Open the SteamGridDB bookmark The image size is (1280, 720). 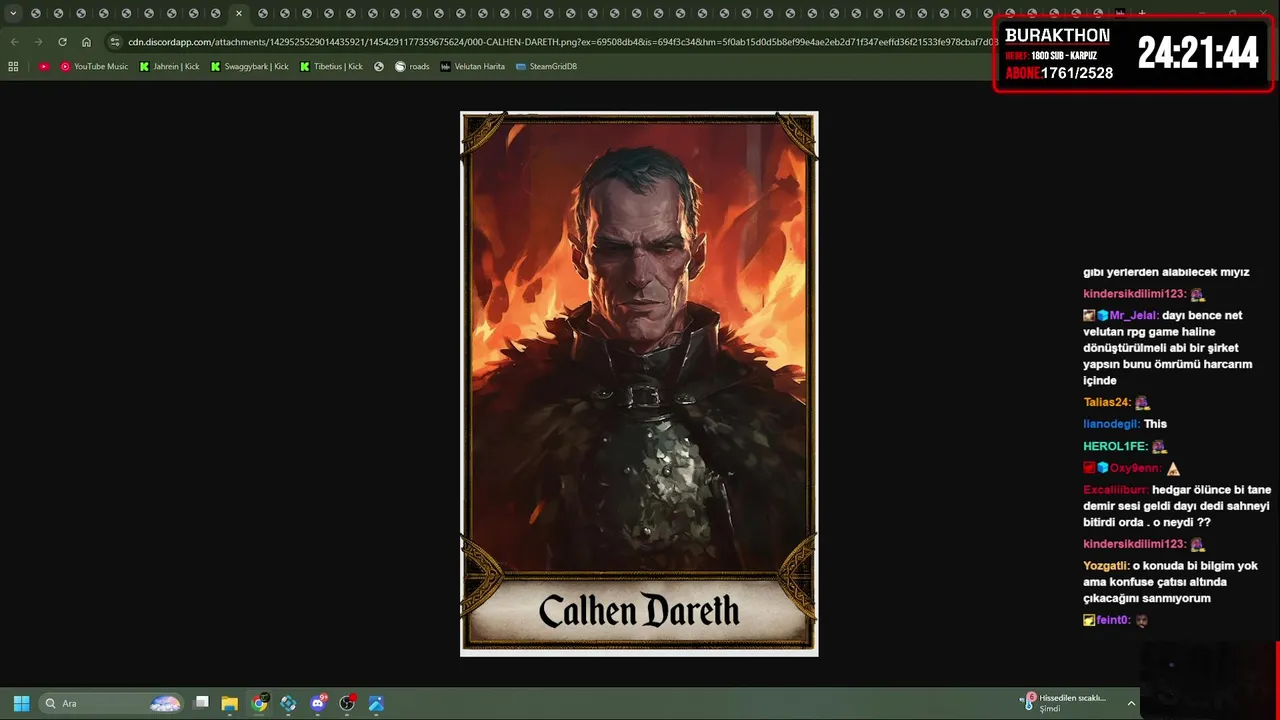click(x=546, y=66)
